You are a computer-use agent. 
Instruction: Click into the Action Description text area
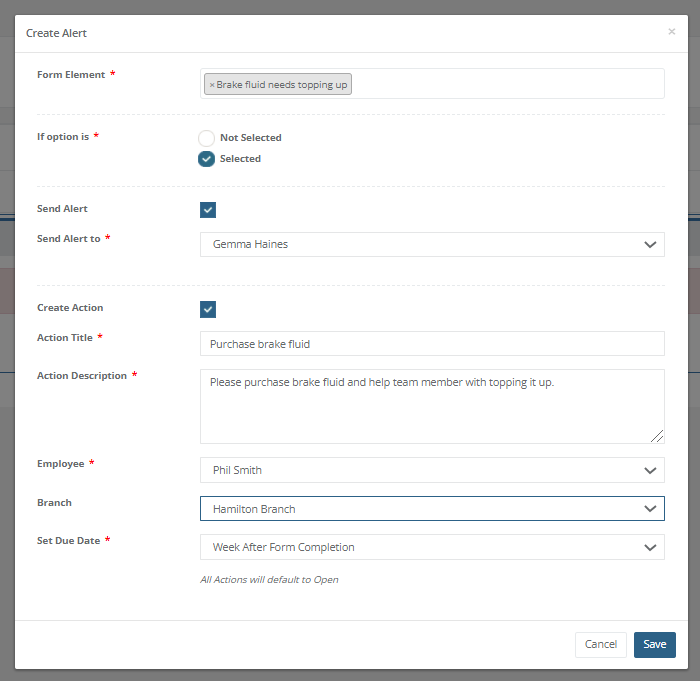(432, 406)
